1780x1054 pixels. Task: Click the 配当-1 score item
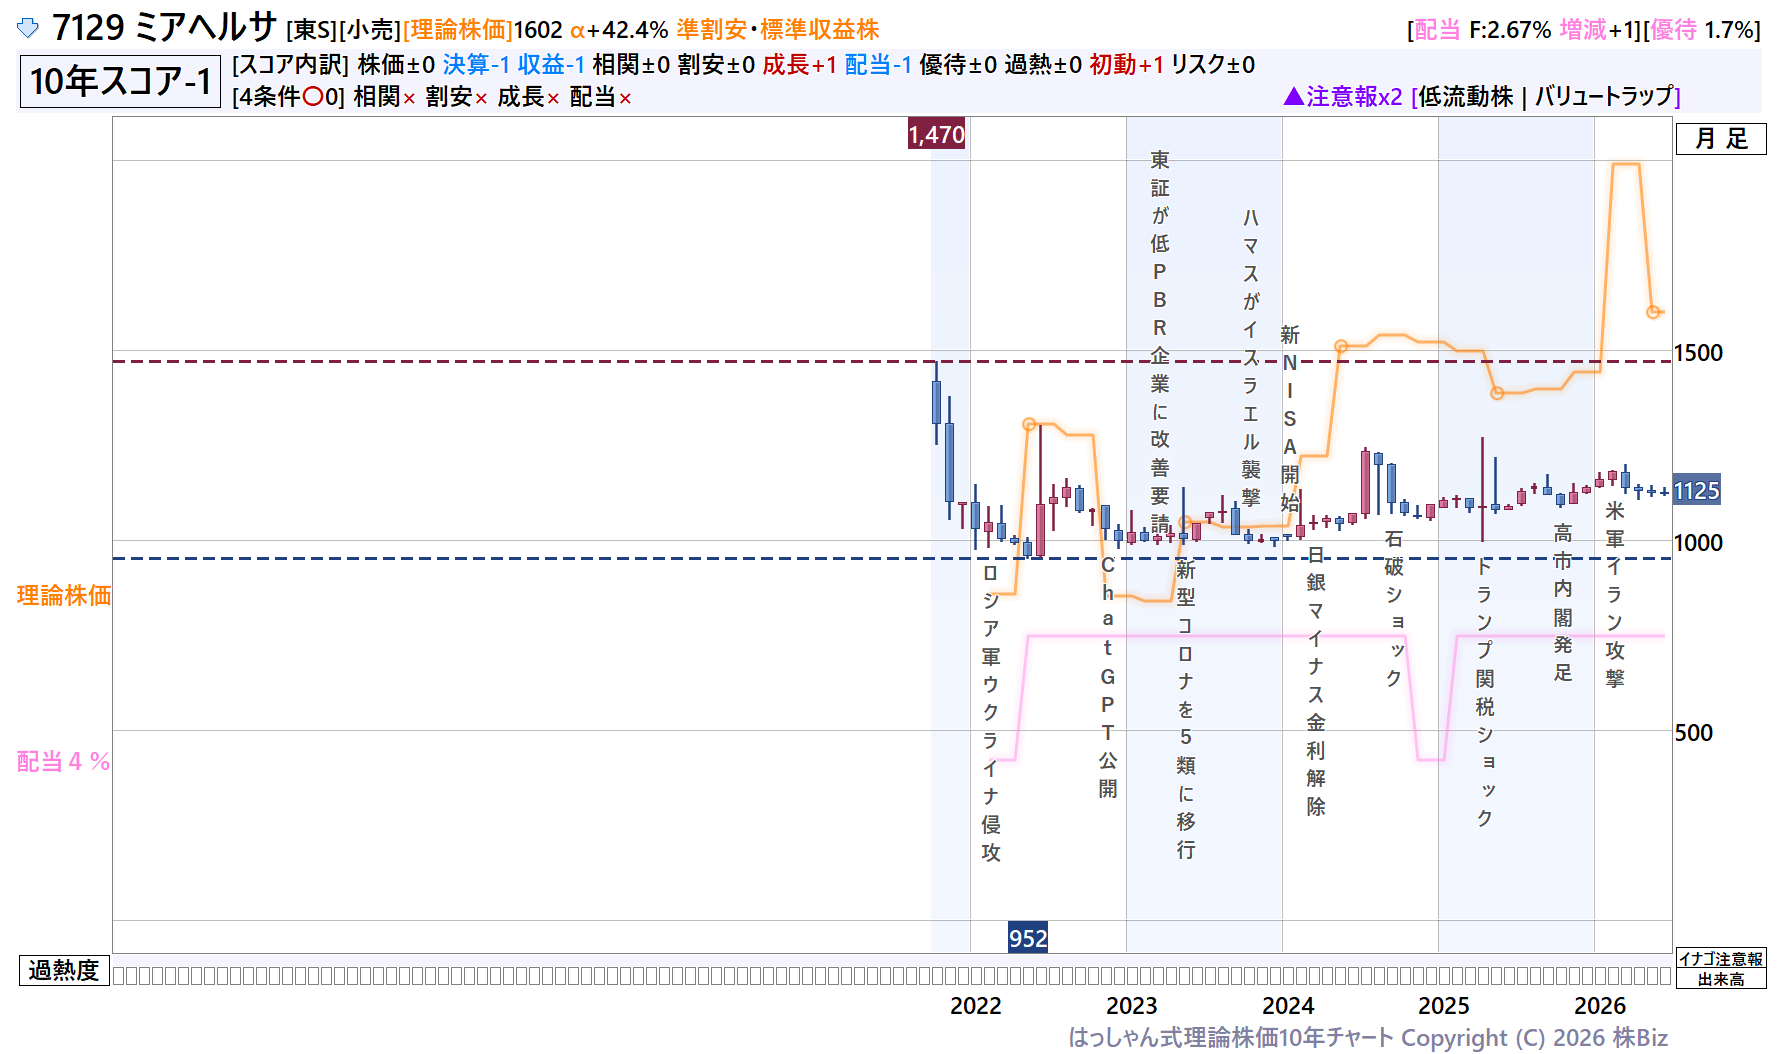[878, 64]
